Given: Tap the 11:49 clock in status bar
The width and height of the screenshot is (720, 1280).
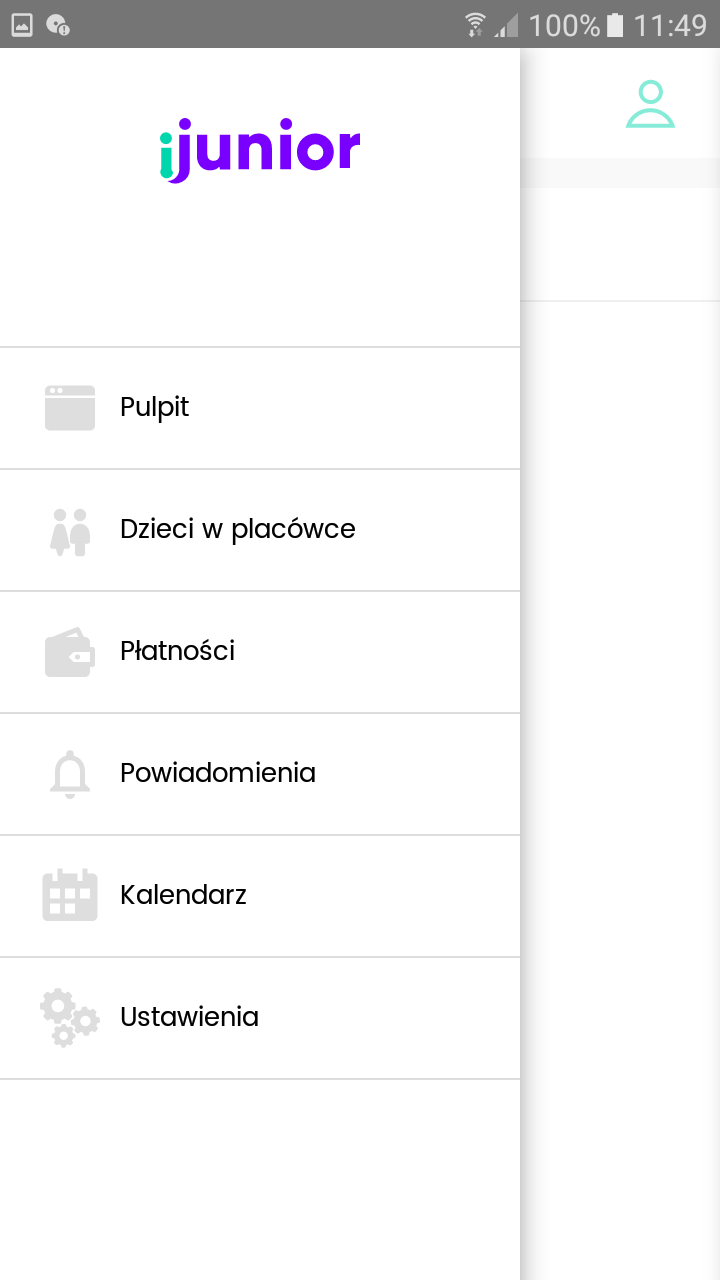Looking at the screenshot, I should pyautogui.click(x=670, y=25).
